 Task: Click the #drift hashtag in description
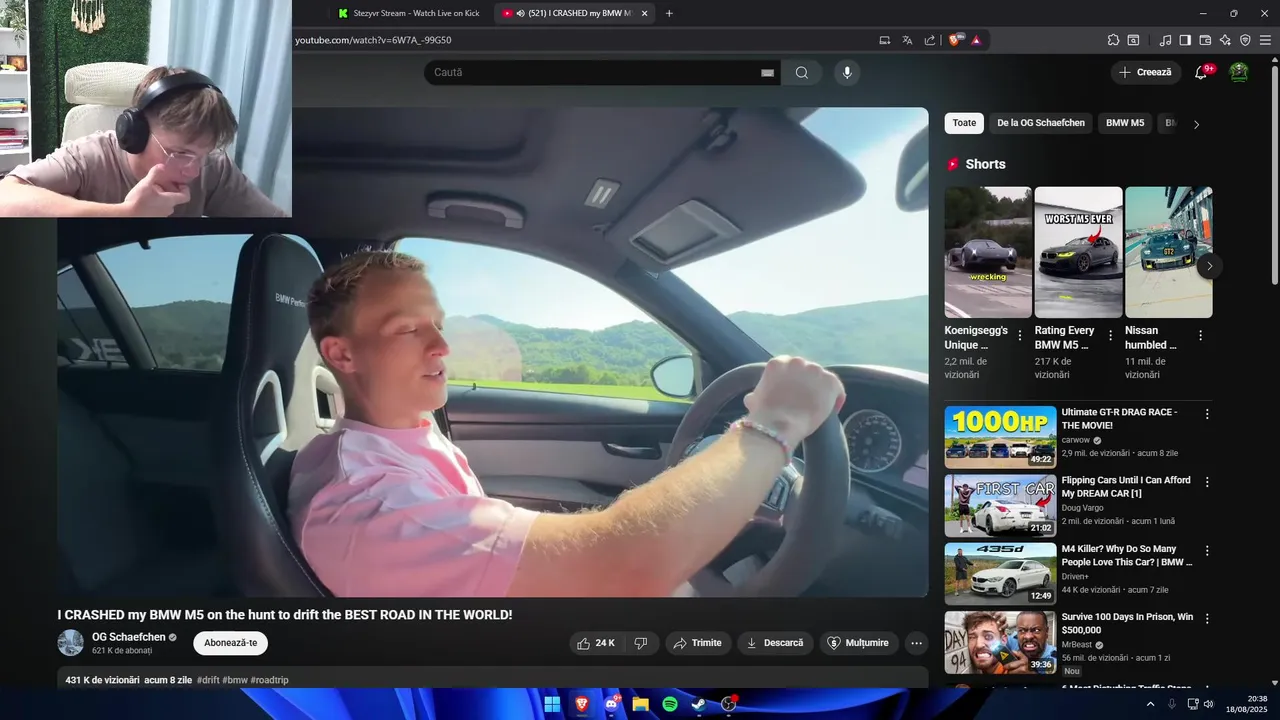point(208,680)
